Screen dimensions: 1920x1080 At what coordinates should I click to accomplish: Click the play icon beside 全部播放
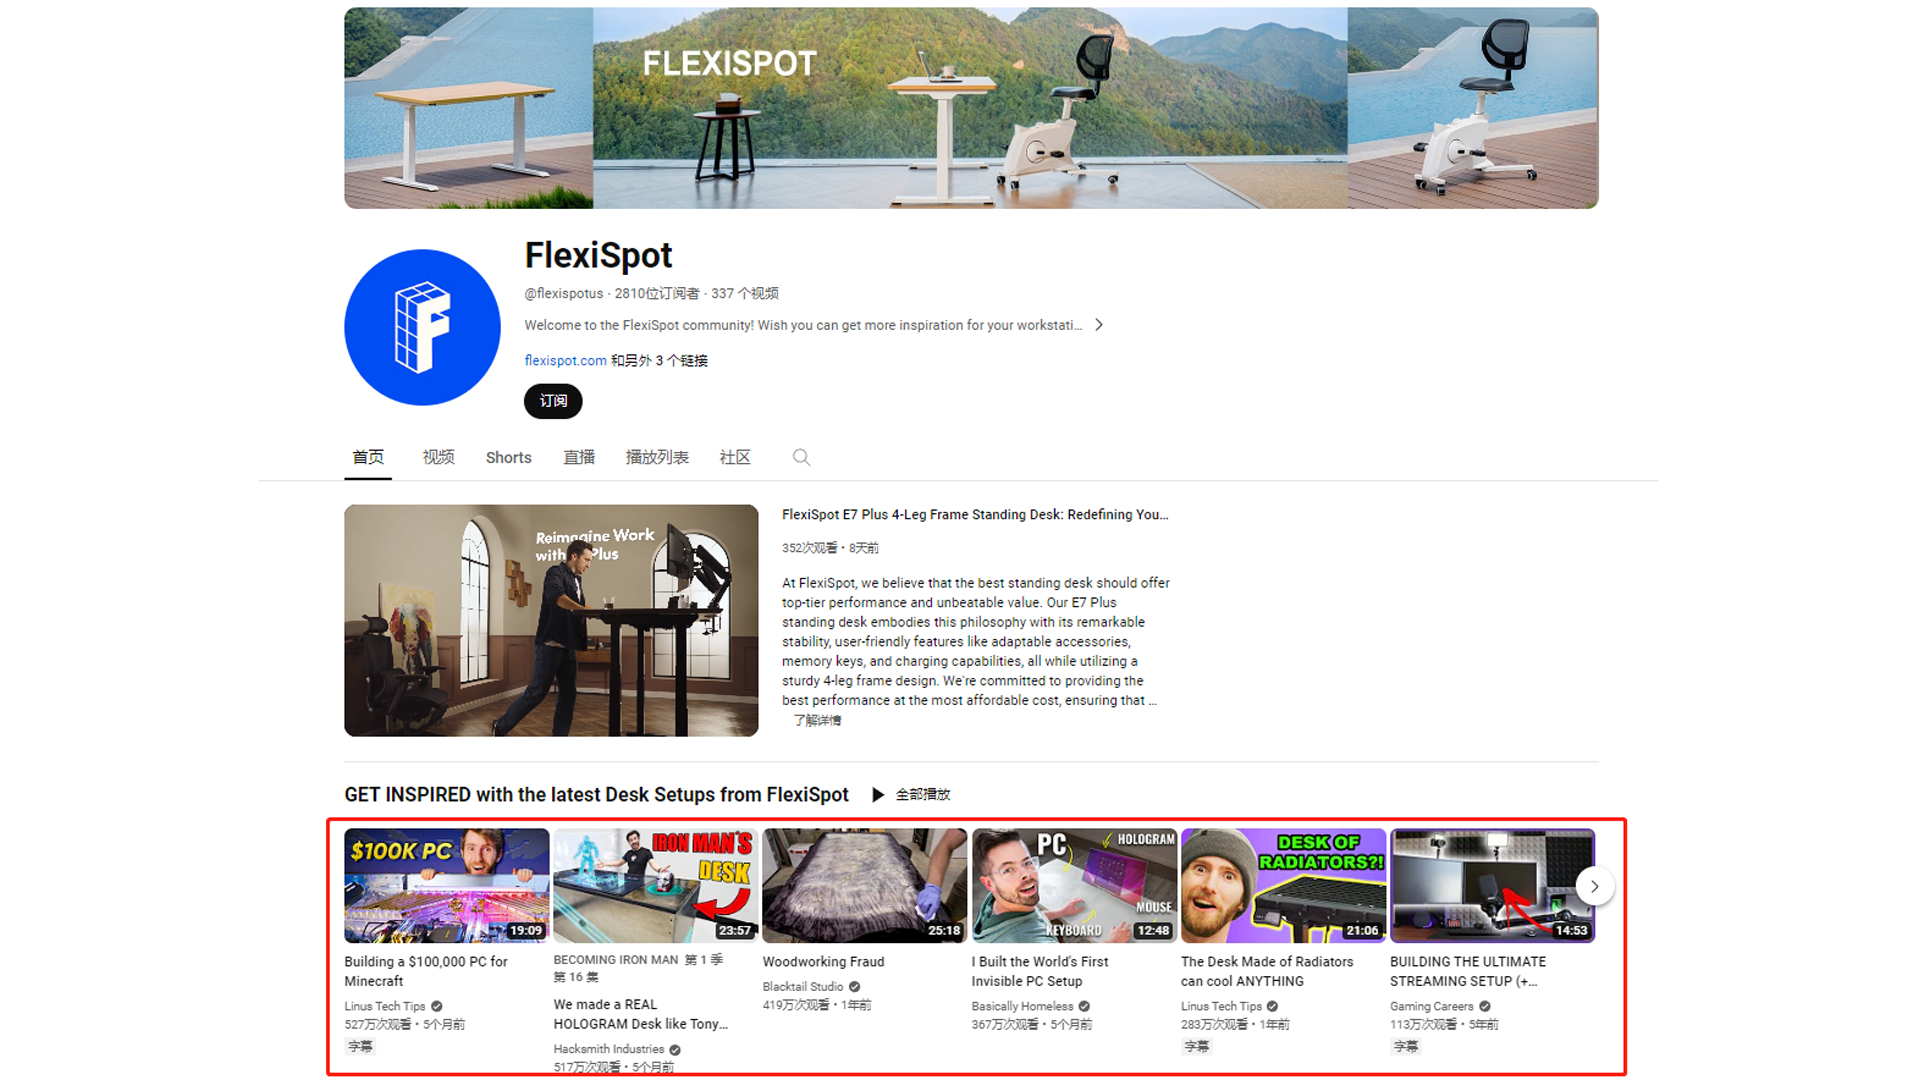(x=878, y=794)
